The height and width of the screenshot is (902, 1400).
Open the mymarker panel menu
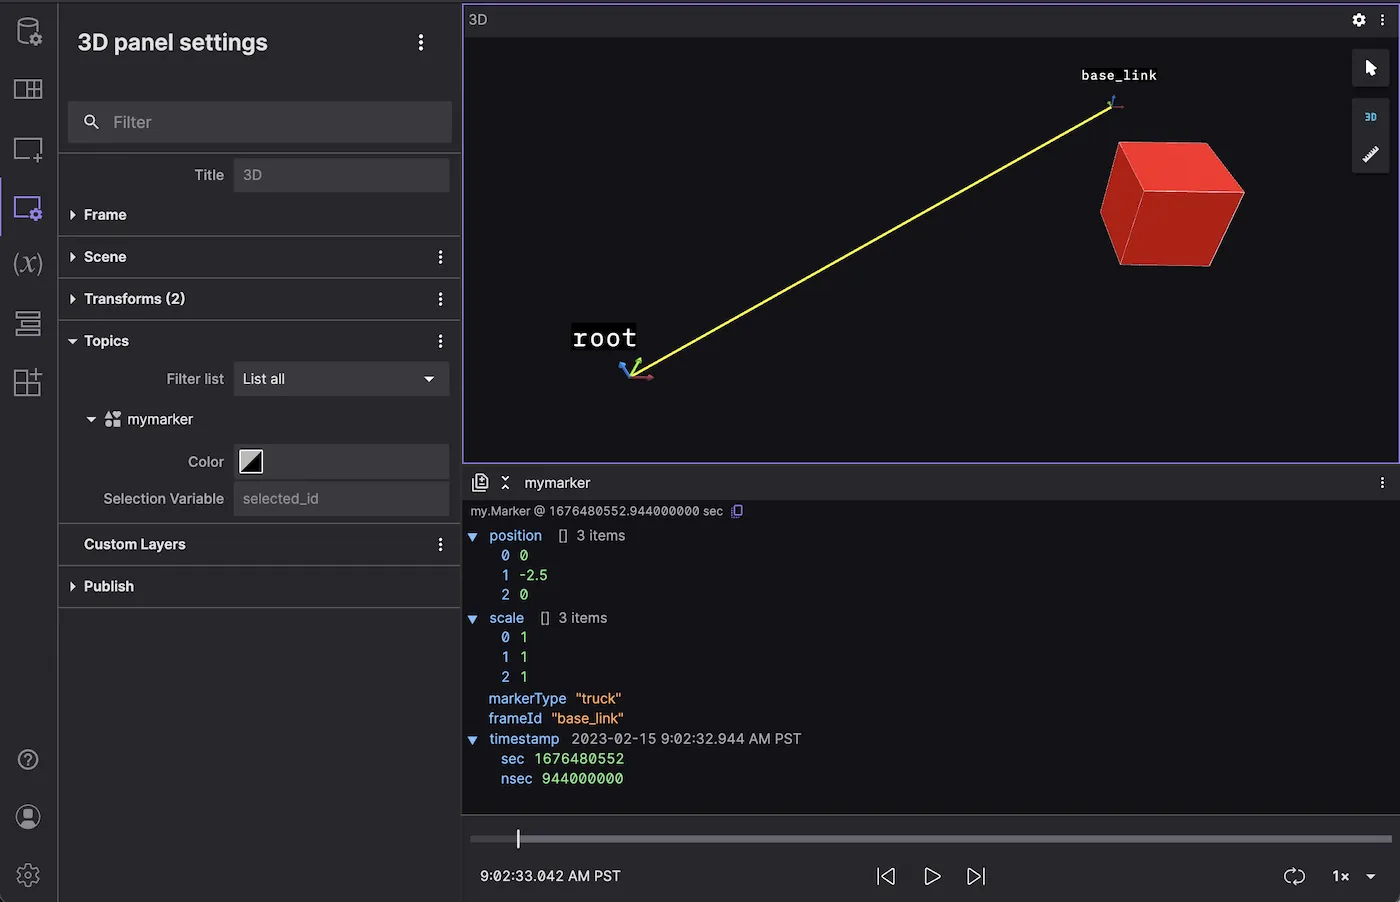click(x=1383, y=482)
